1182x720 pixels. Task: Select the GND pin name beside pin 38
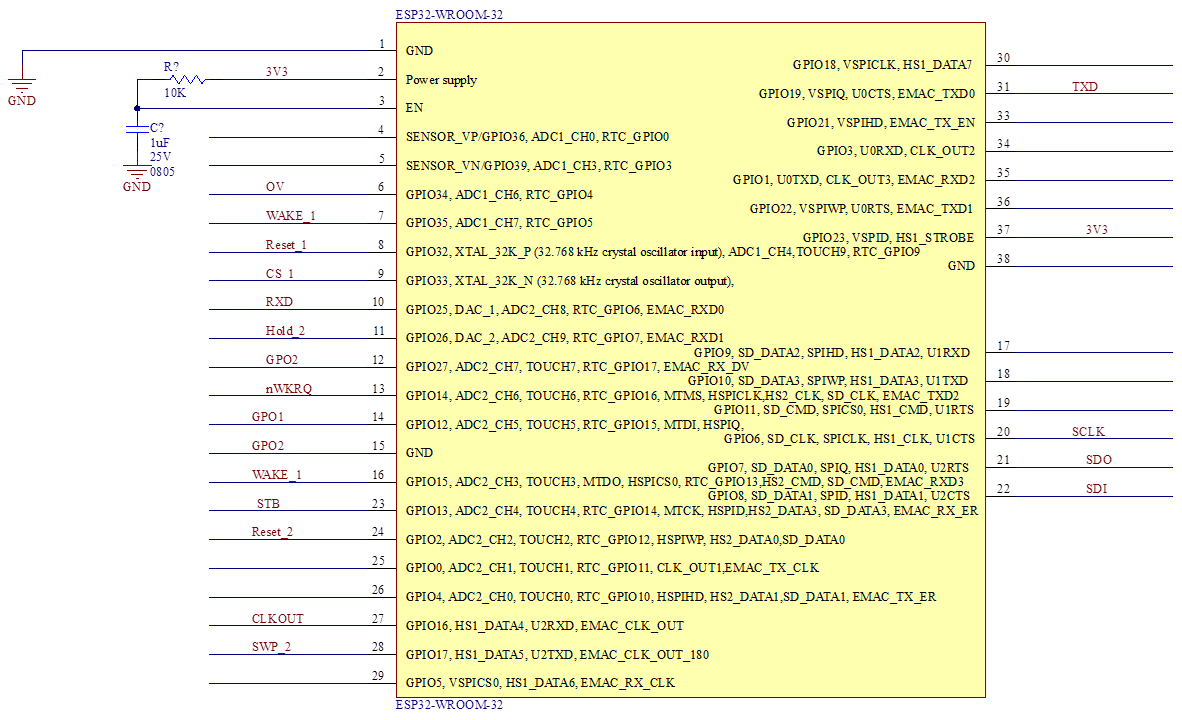coord(961,266)
